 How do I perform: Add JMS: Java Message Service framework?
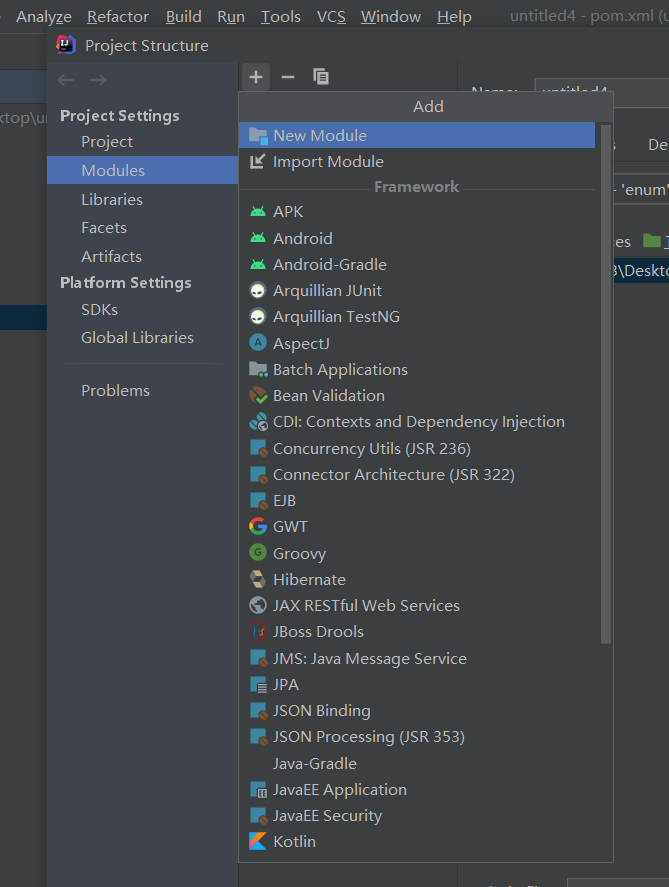pyautogui.click(x=417, y=658)
